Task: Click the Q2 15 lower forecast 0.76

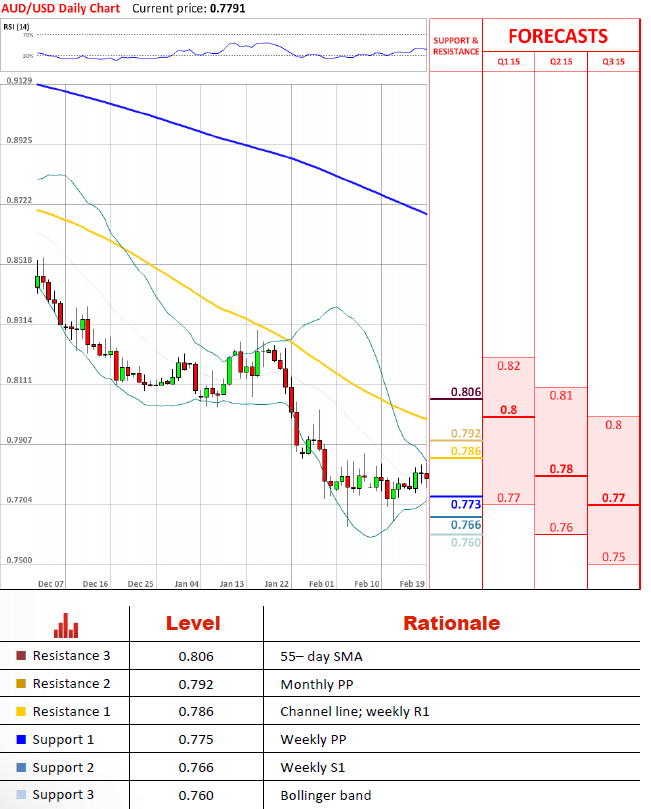Action: coord(561,527)
